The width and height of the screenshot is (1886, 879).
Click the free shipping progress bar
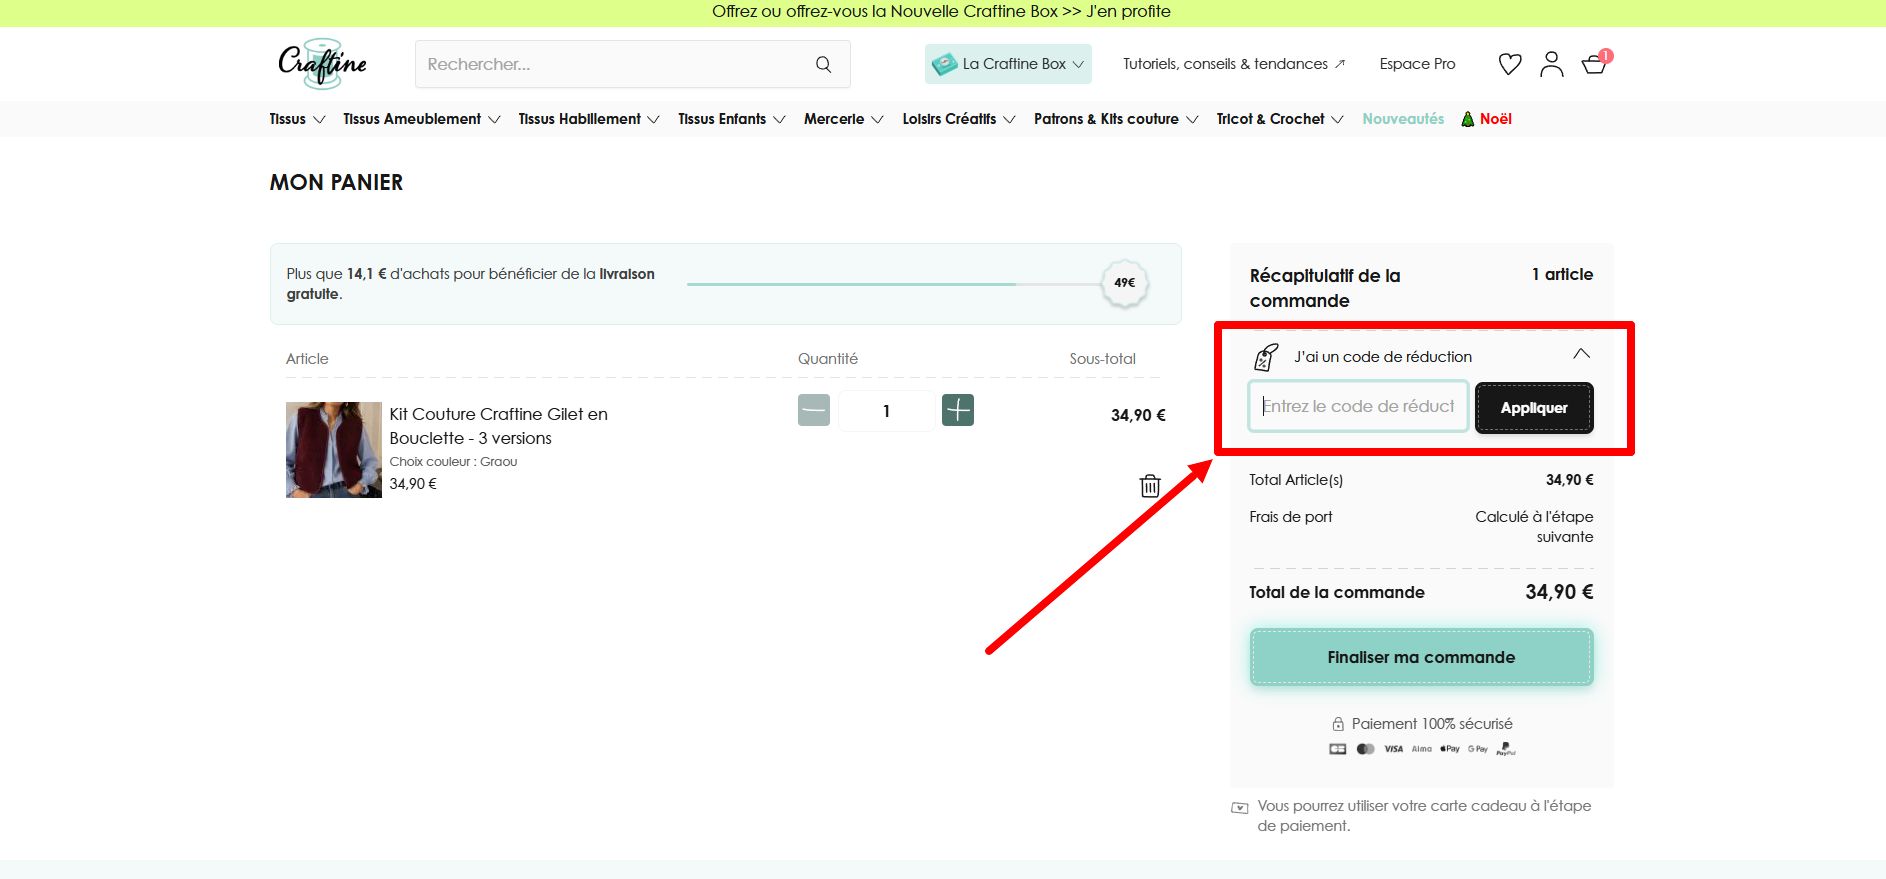point(894,284)
